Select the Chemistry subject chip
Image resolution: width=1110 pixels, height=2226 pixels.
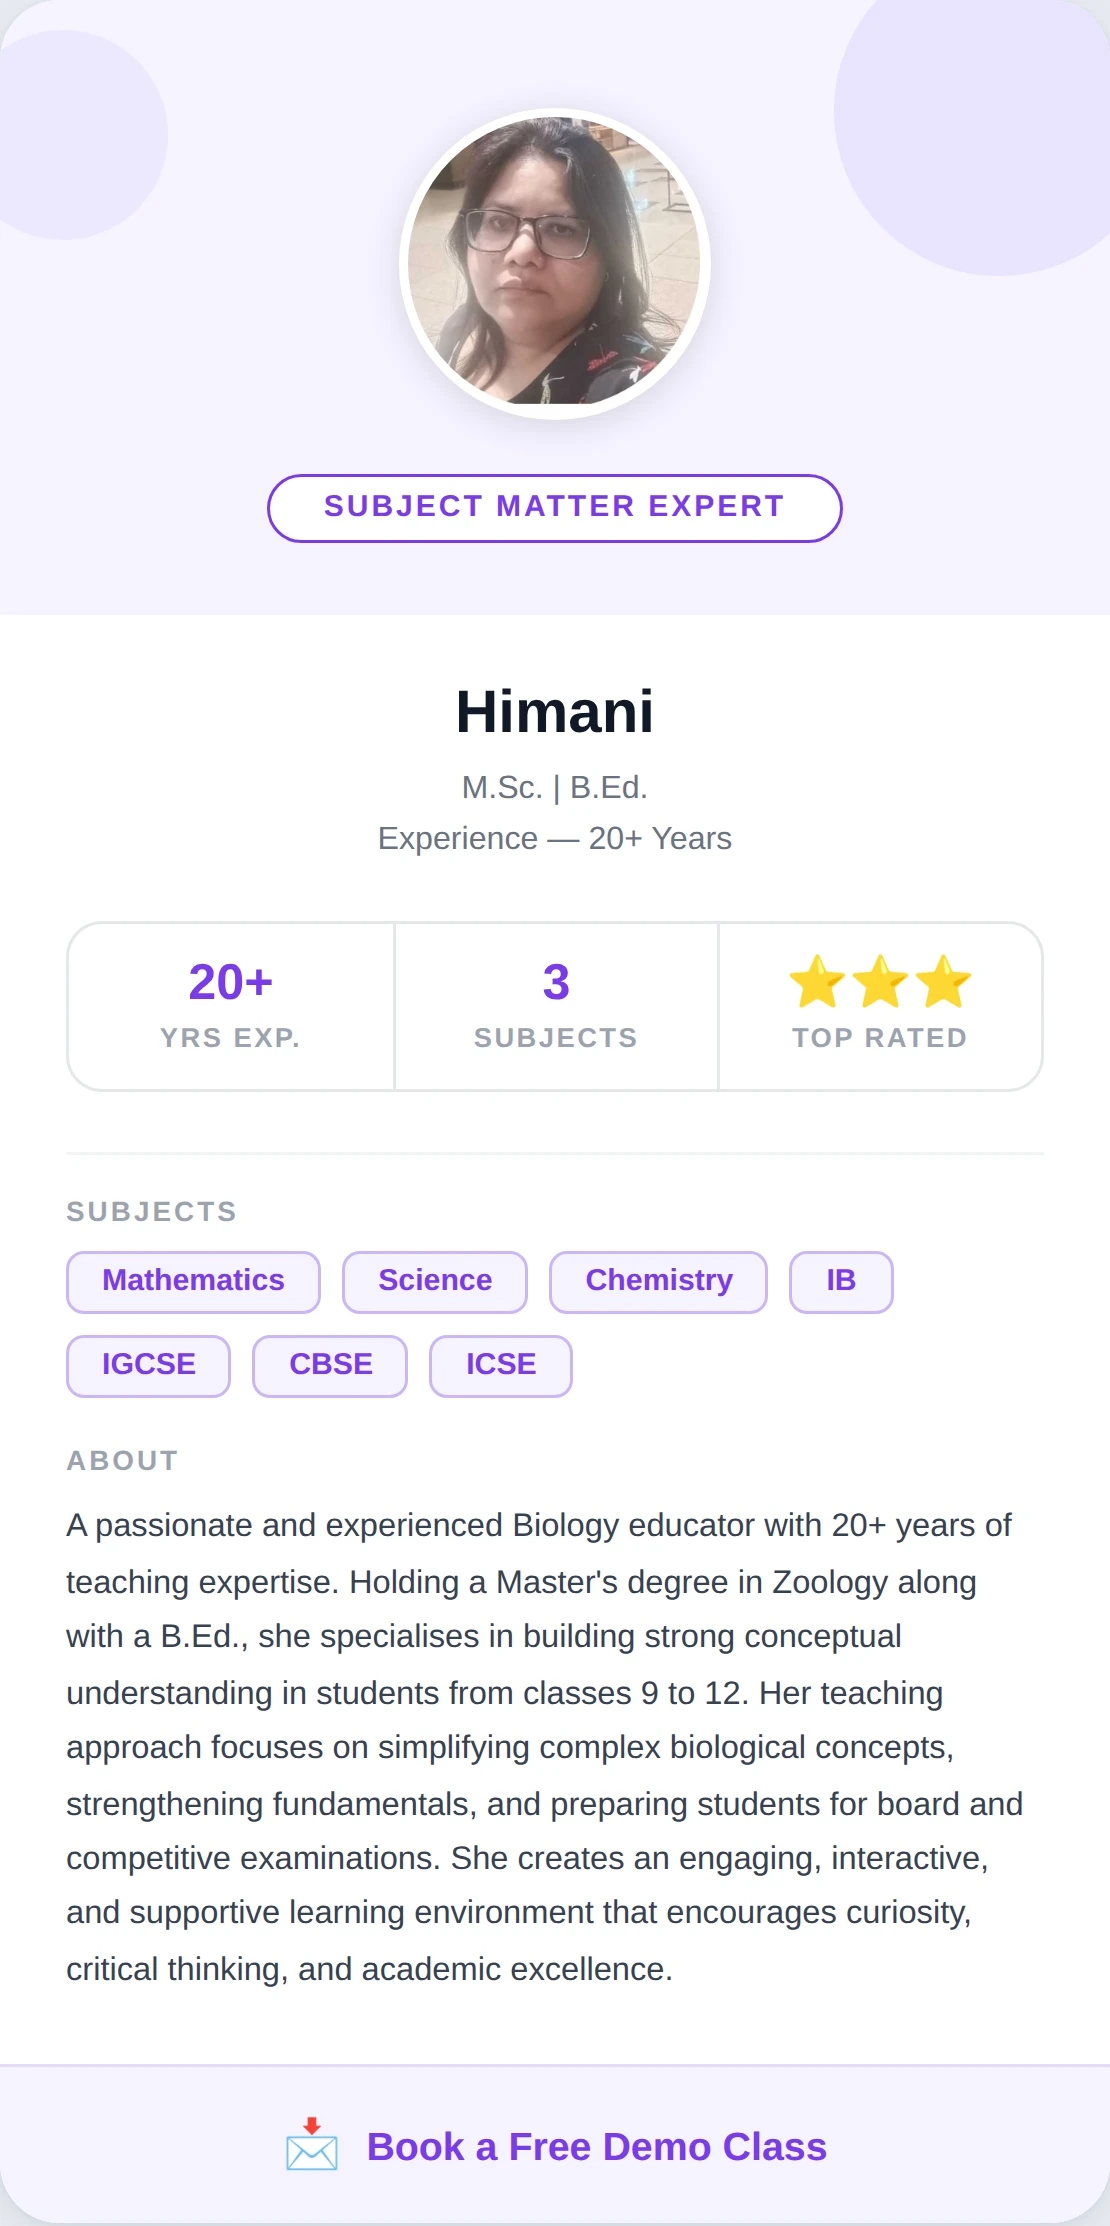[x=657, y=1281]
